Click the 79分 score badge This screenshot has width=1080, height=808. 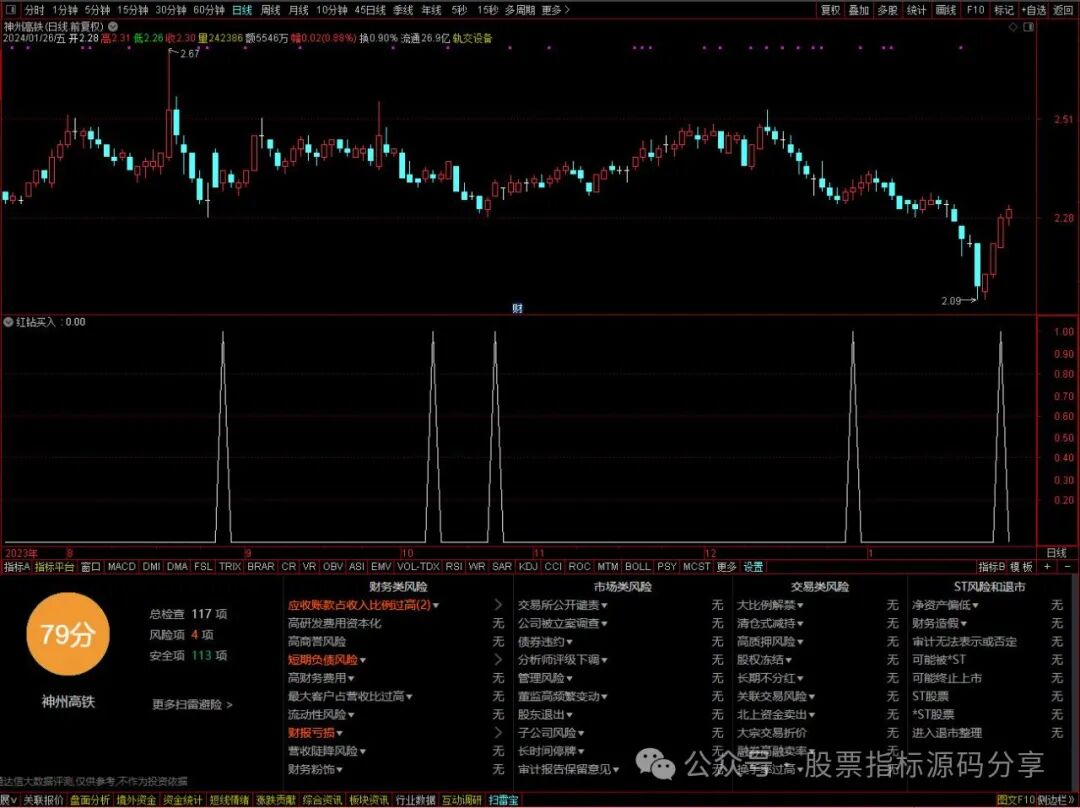(68, 634)
